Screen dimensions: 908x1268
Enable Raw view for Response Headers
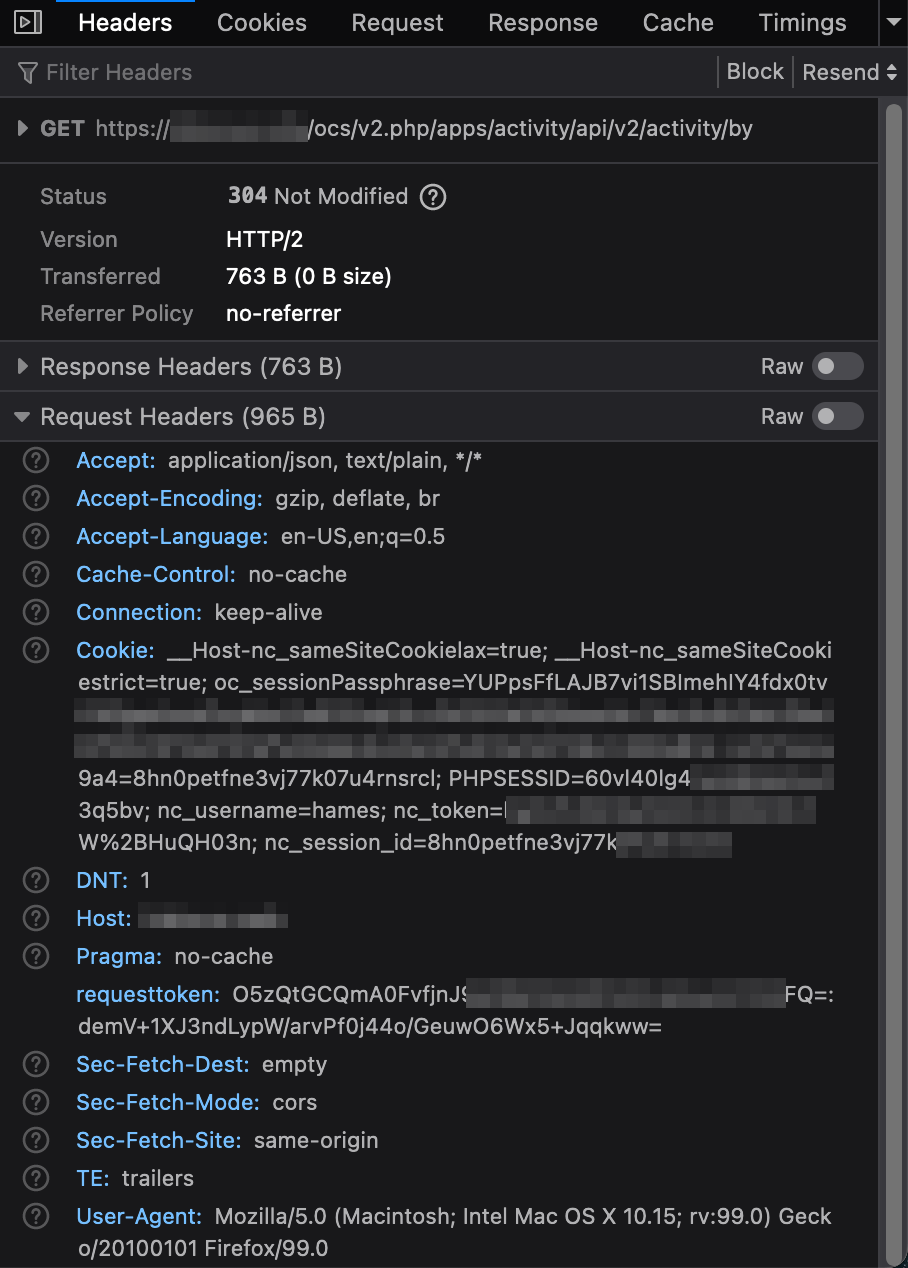838,367
